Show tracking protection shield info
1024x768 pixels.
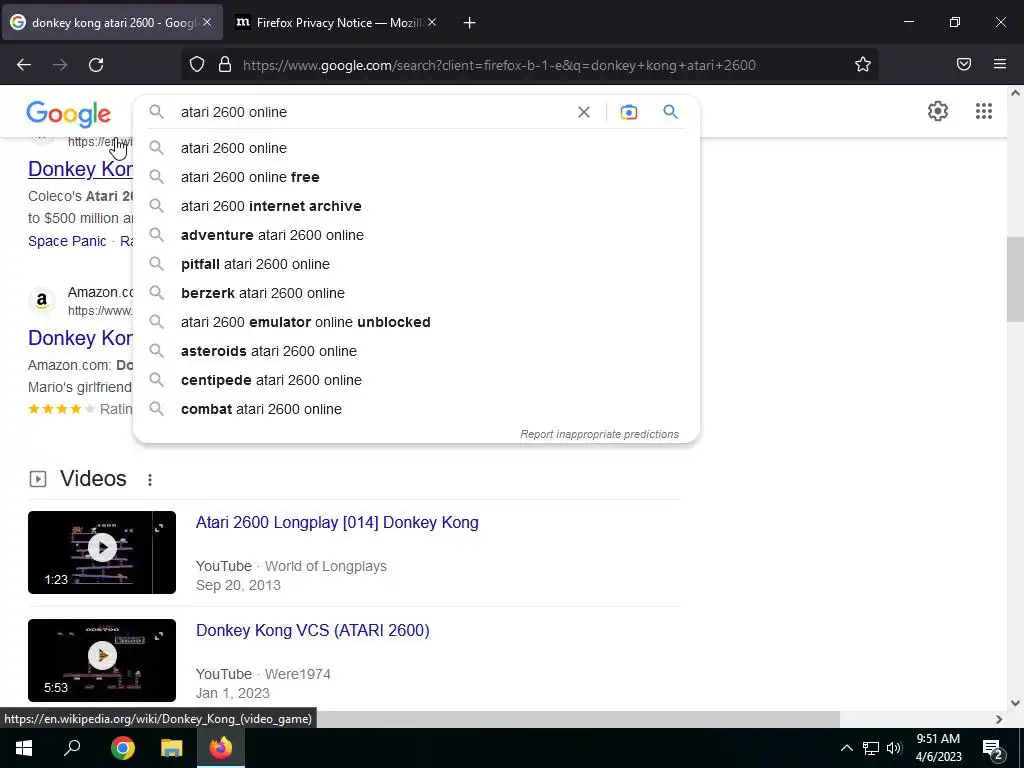(197, 65)
